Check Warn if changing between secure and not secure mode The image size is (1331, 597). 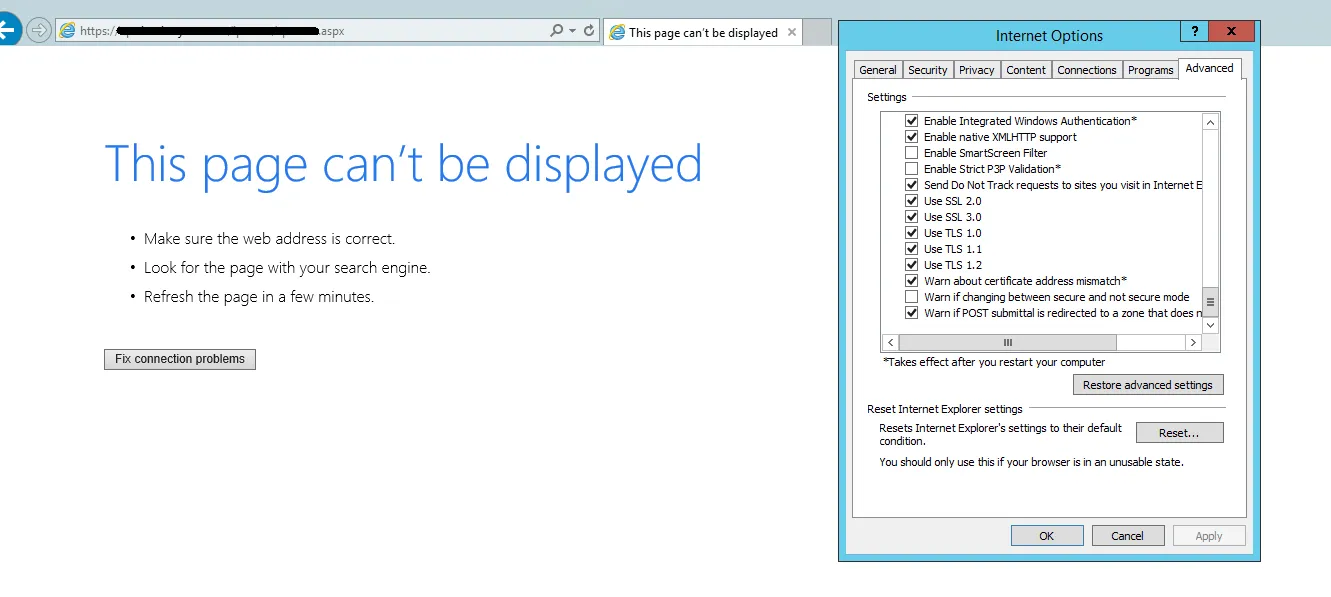911,297
